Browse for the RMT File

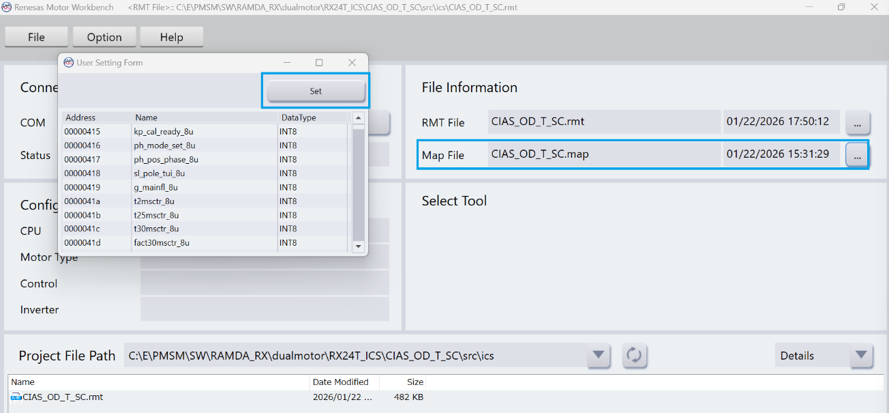(858, 122)
